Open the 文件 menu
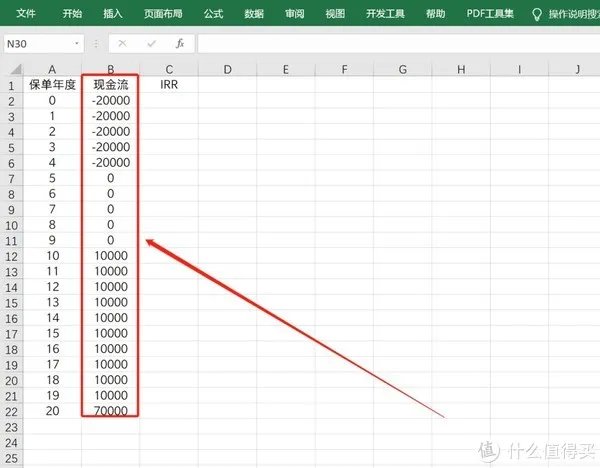 click(x=26, y=14)
